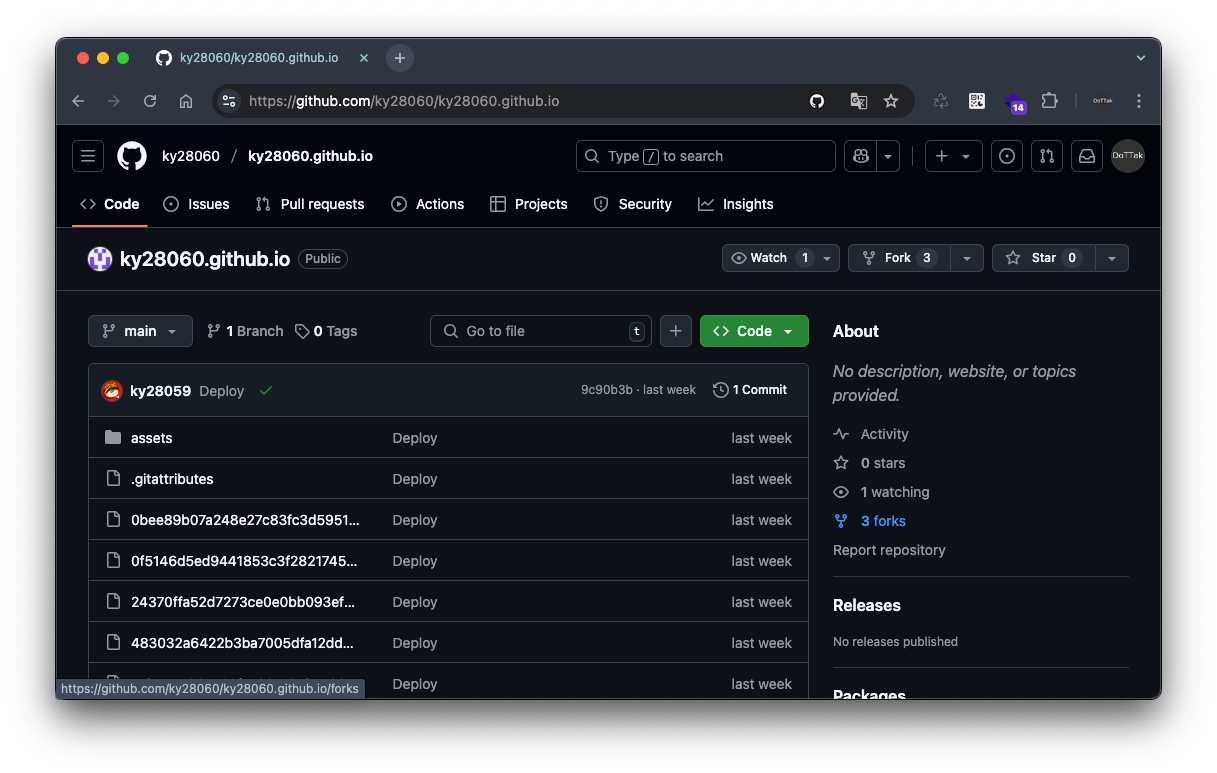The image size is (1217, 773).
Task: Reload the page with the refresh icon
Action: point(150,101)
